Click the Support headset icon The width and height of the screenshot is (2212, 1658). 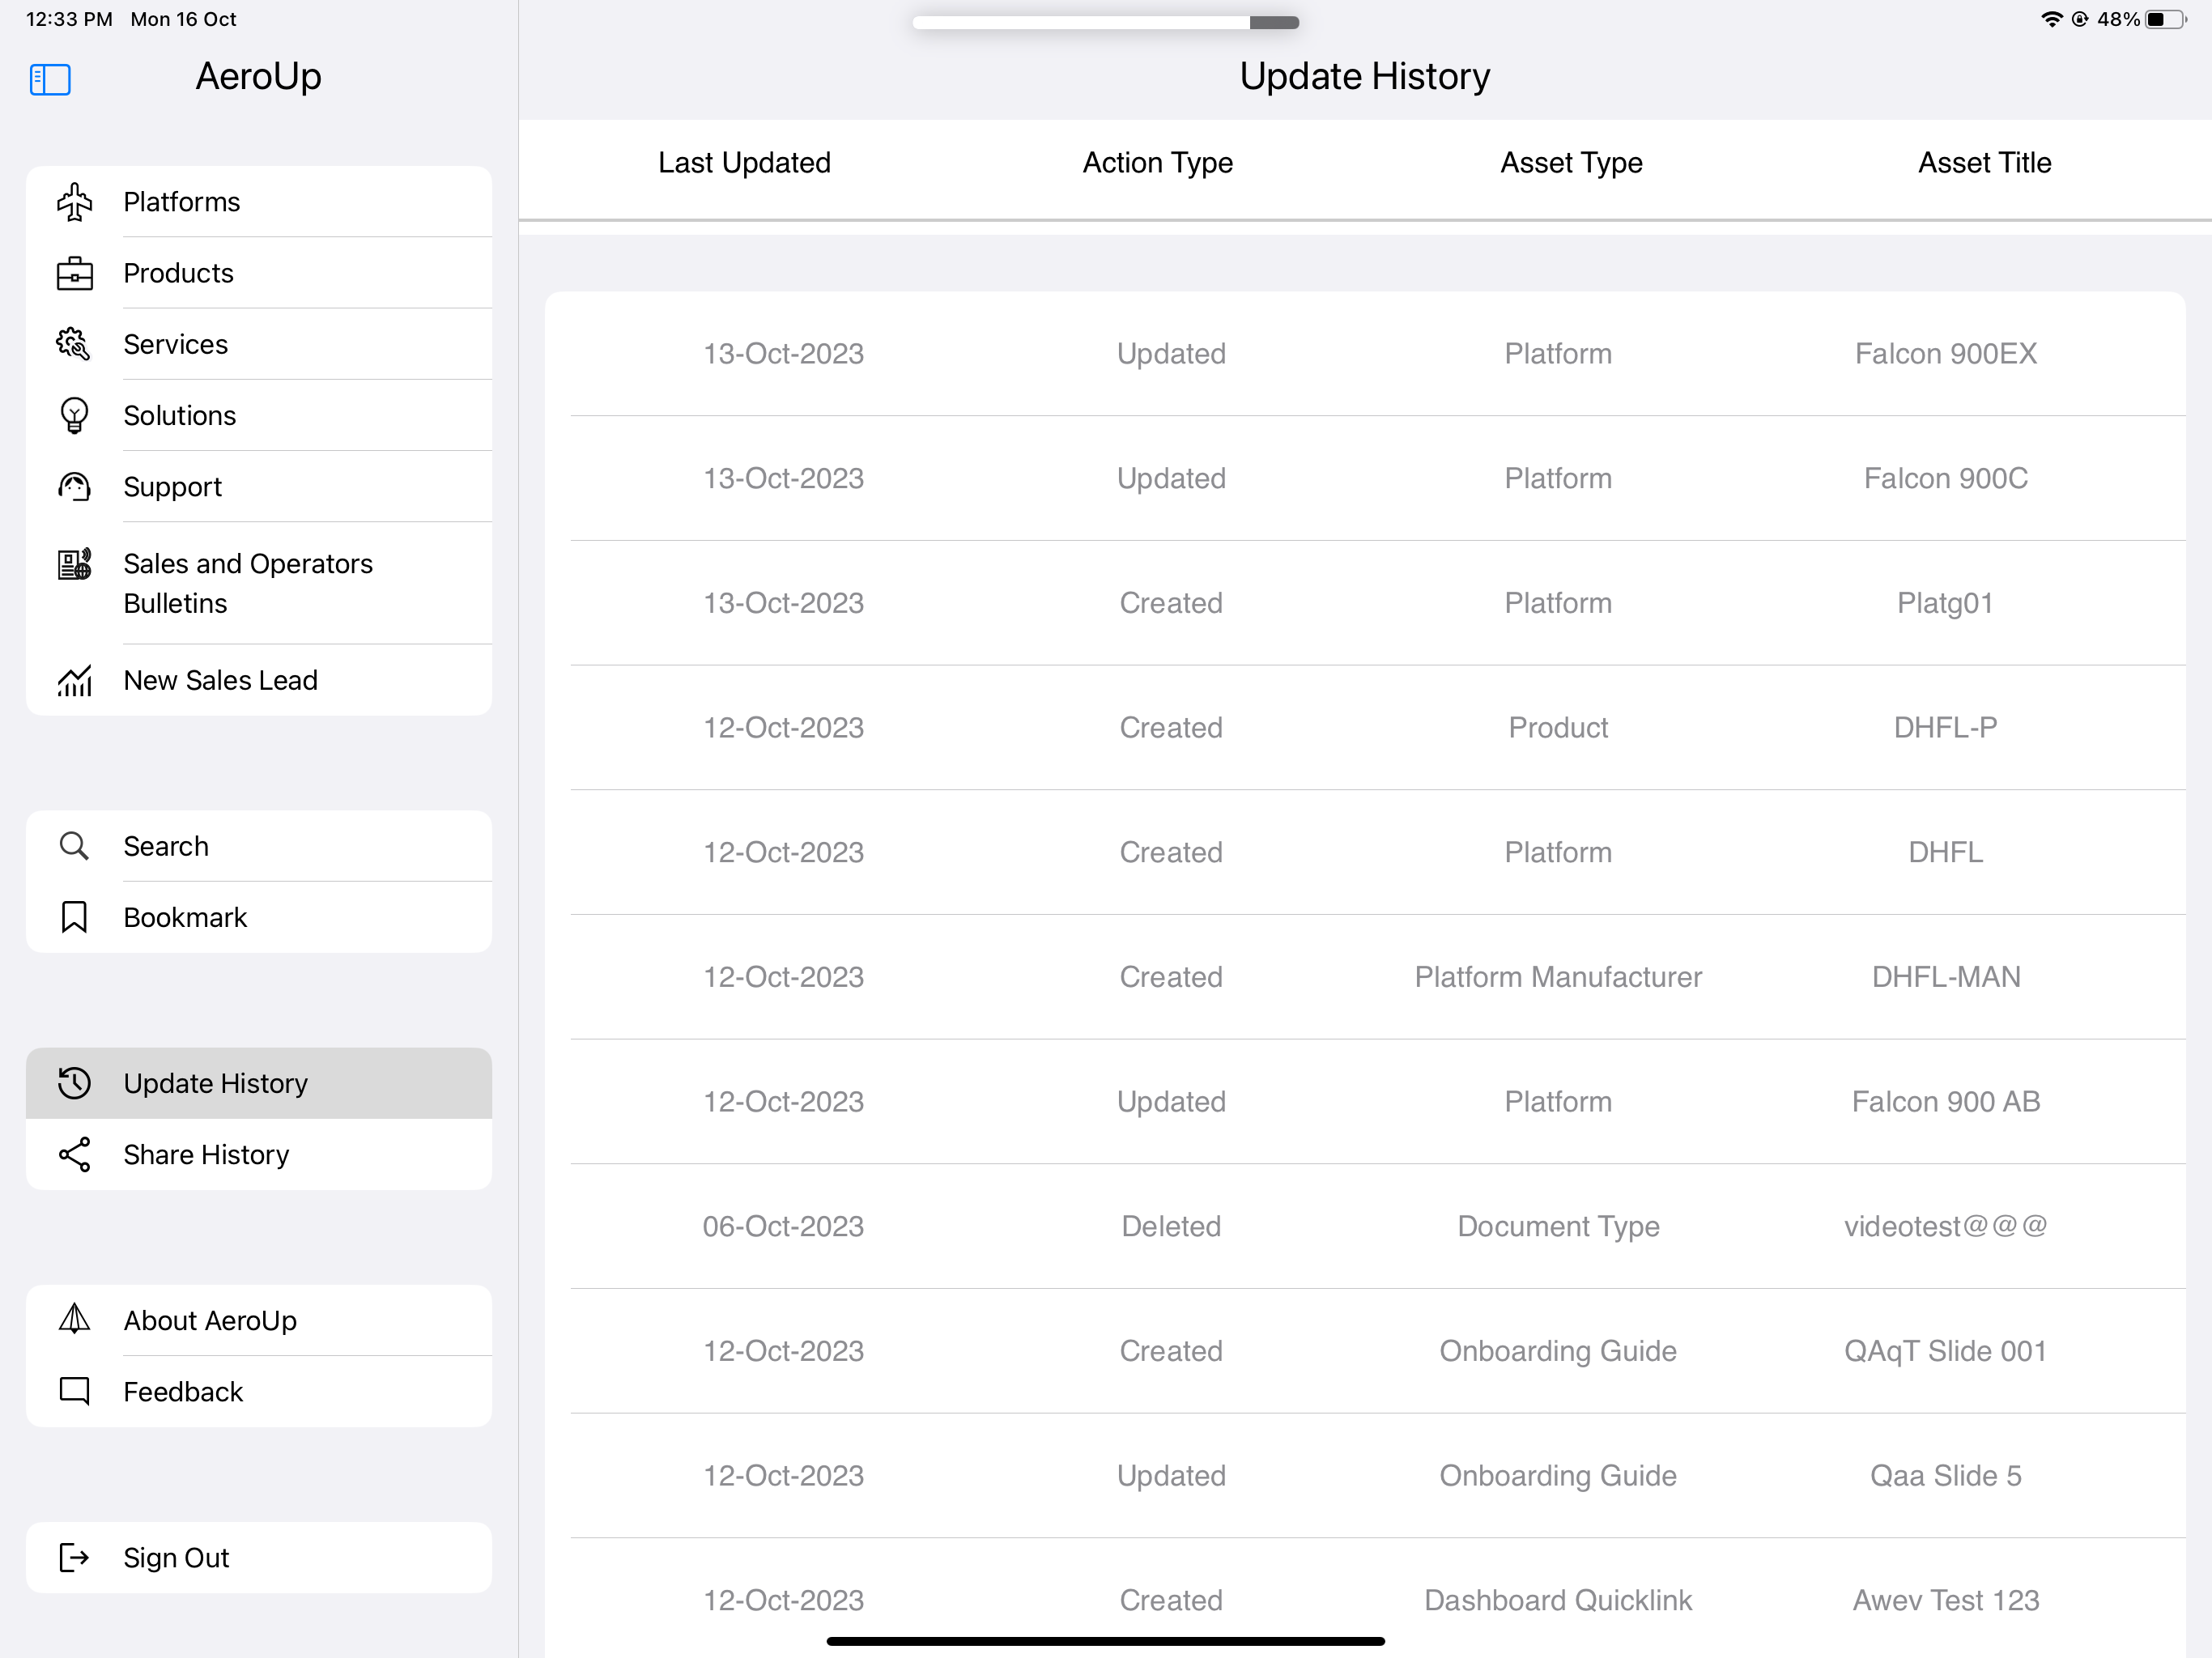pyautogui.click(x=74, y=487)
